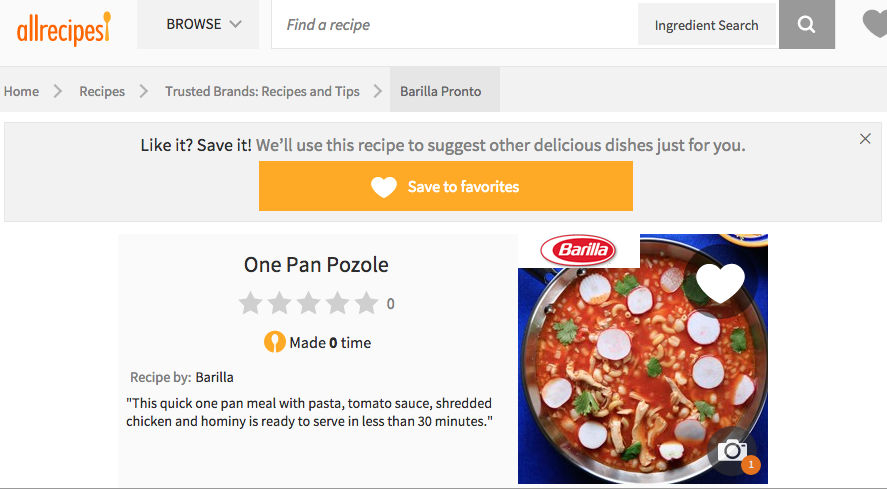The width and height of the screenshot is (887, 489).
Task: Rate the recipe one star
Action: coord(251,303)
